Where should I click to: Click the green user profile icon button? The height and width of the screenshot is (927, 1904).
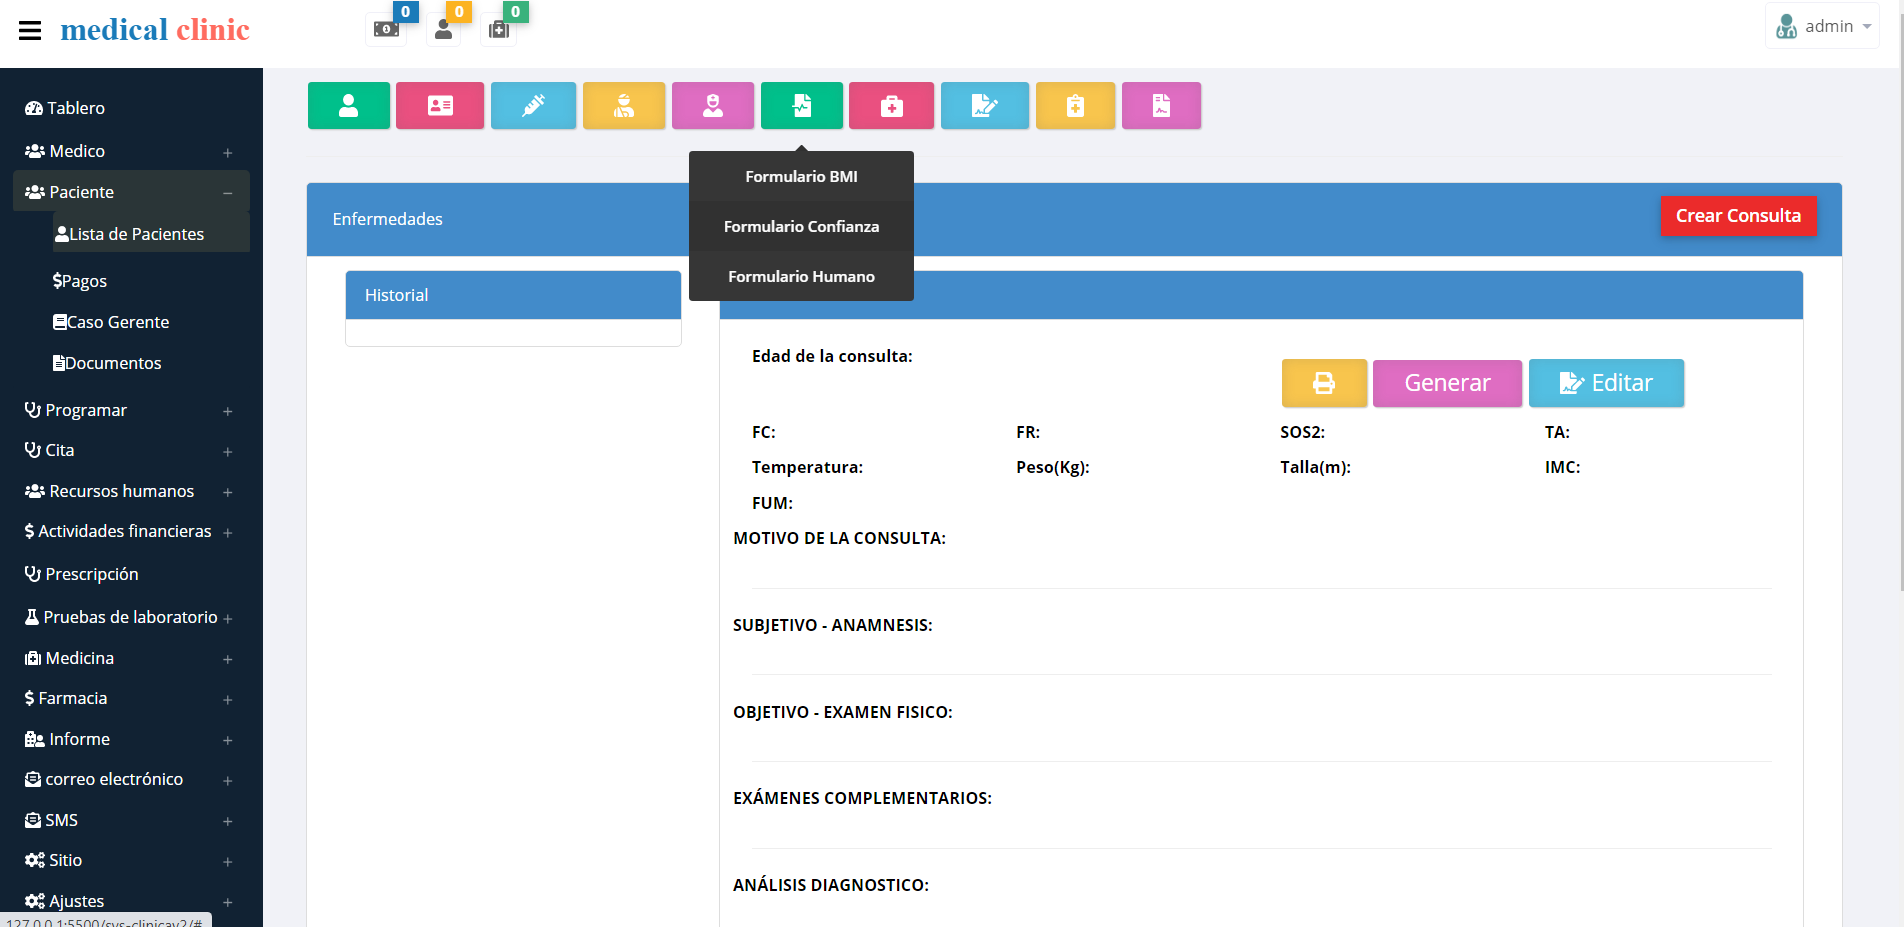point(348,106)
